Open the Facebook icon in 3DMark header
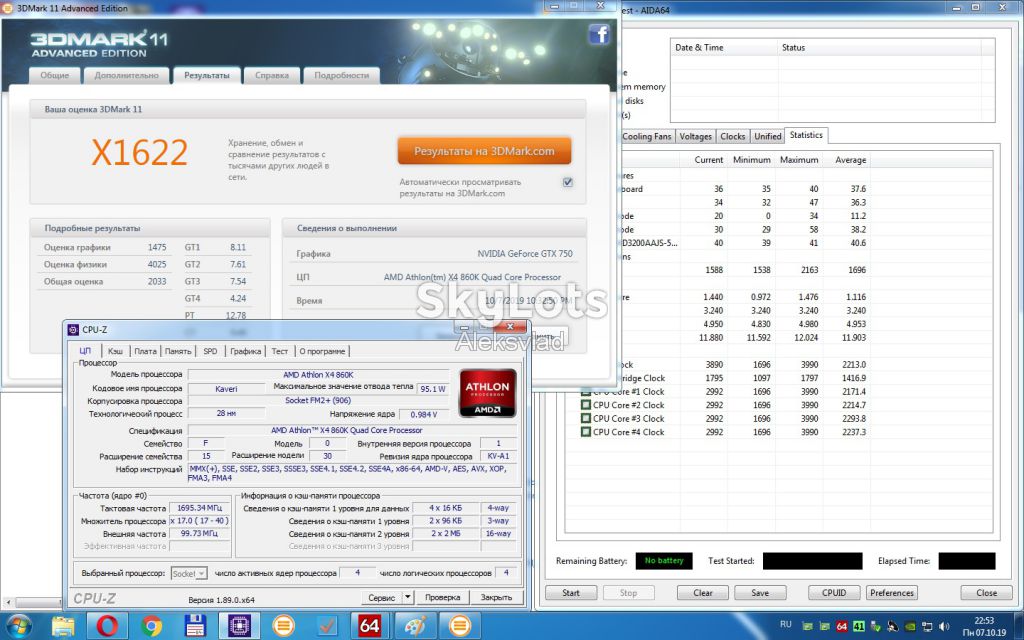The height and width of the screenshot is (640, 1024). (x=598, y=34)
